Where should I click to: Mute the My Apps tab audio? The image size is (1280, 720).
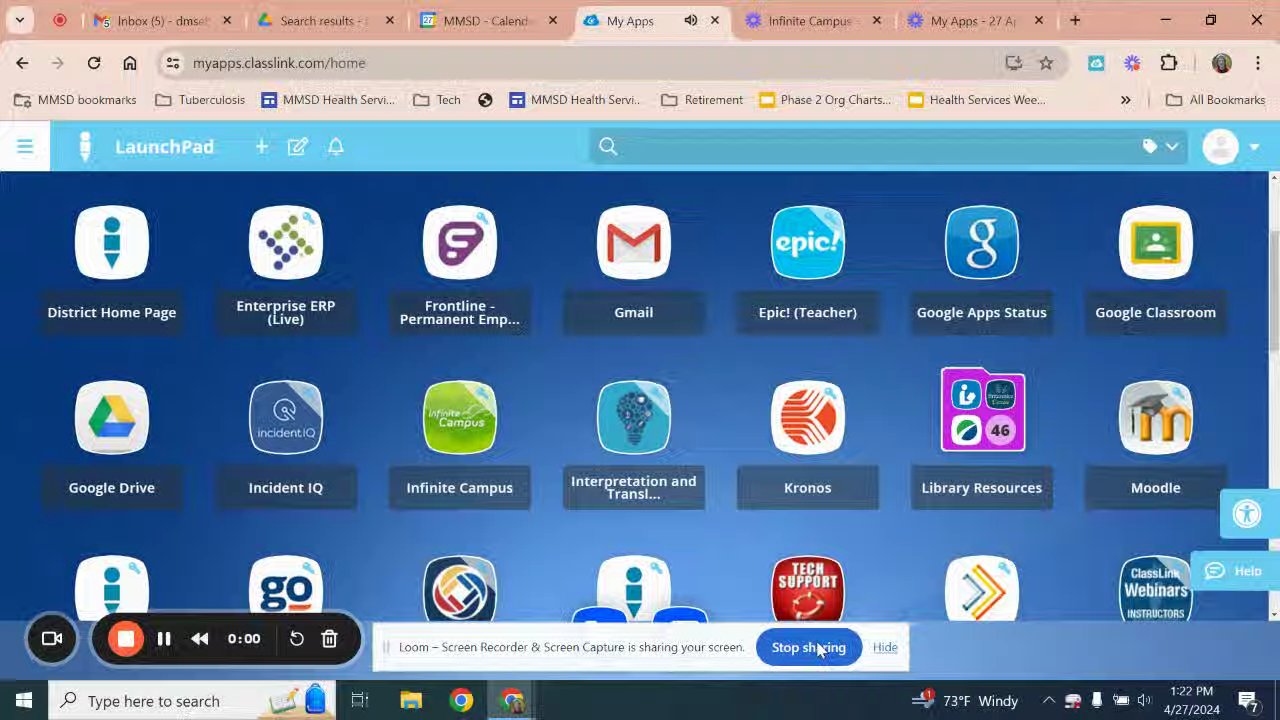pyautogui.click(x=690, y=20)
